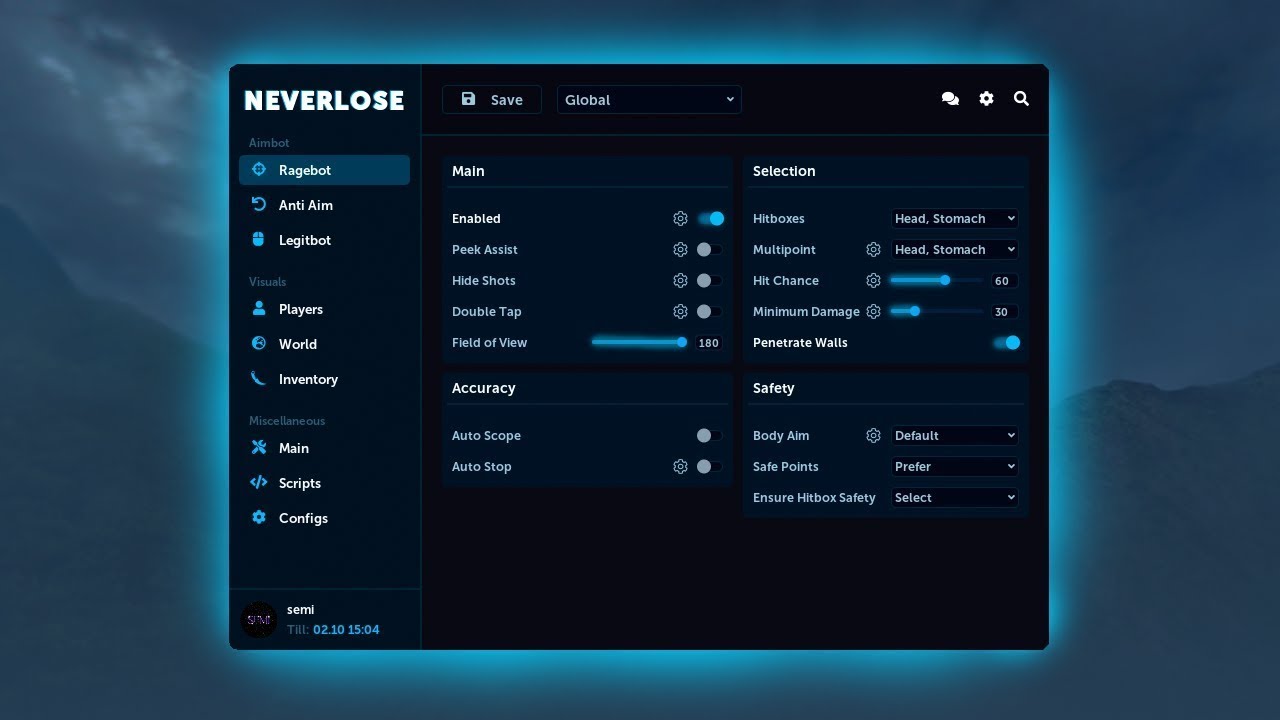The image size is (1280, 720).
Task: Disable the Penetrate Walls toggle
Action: click(1006, 342)
